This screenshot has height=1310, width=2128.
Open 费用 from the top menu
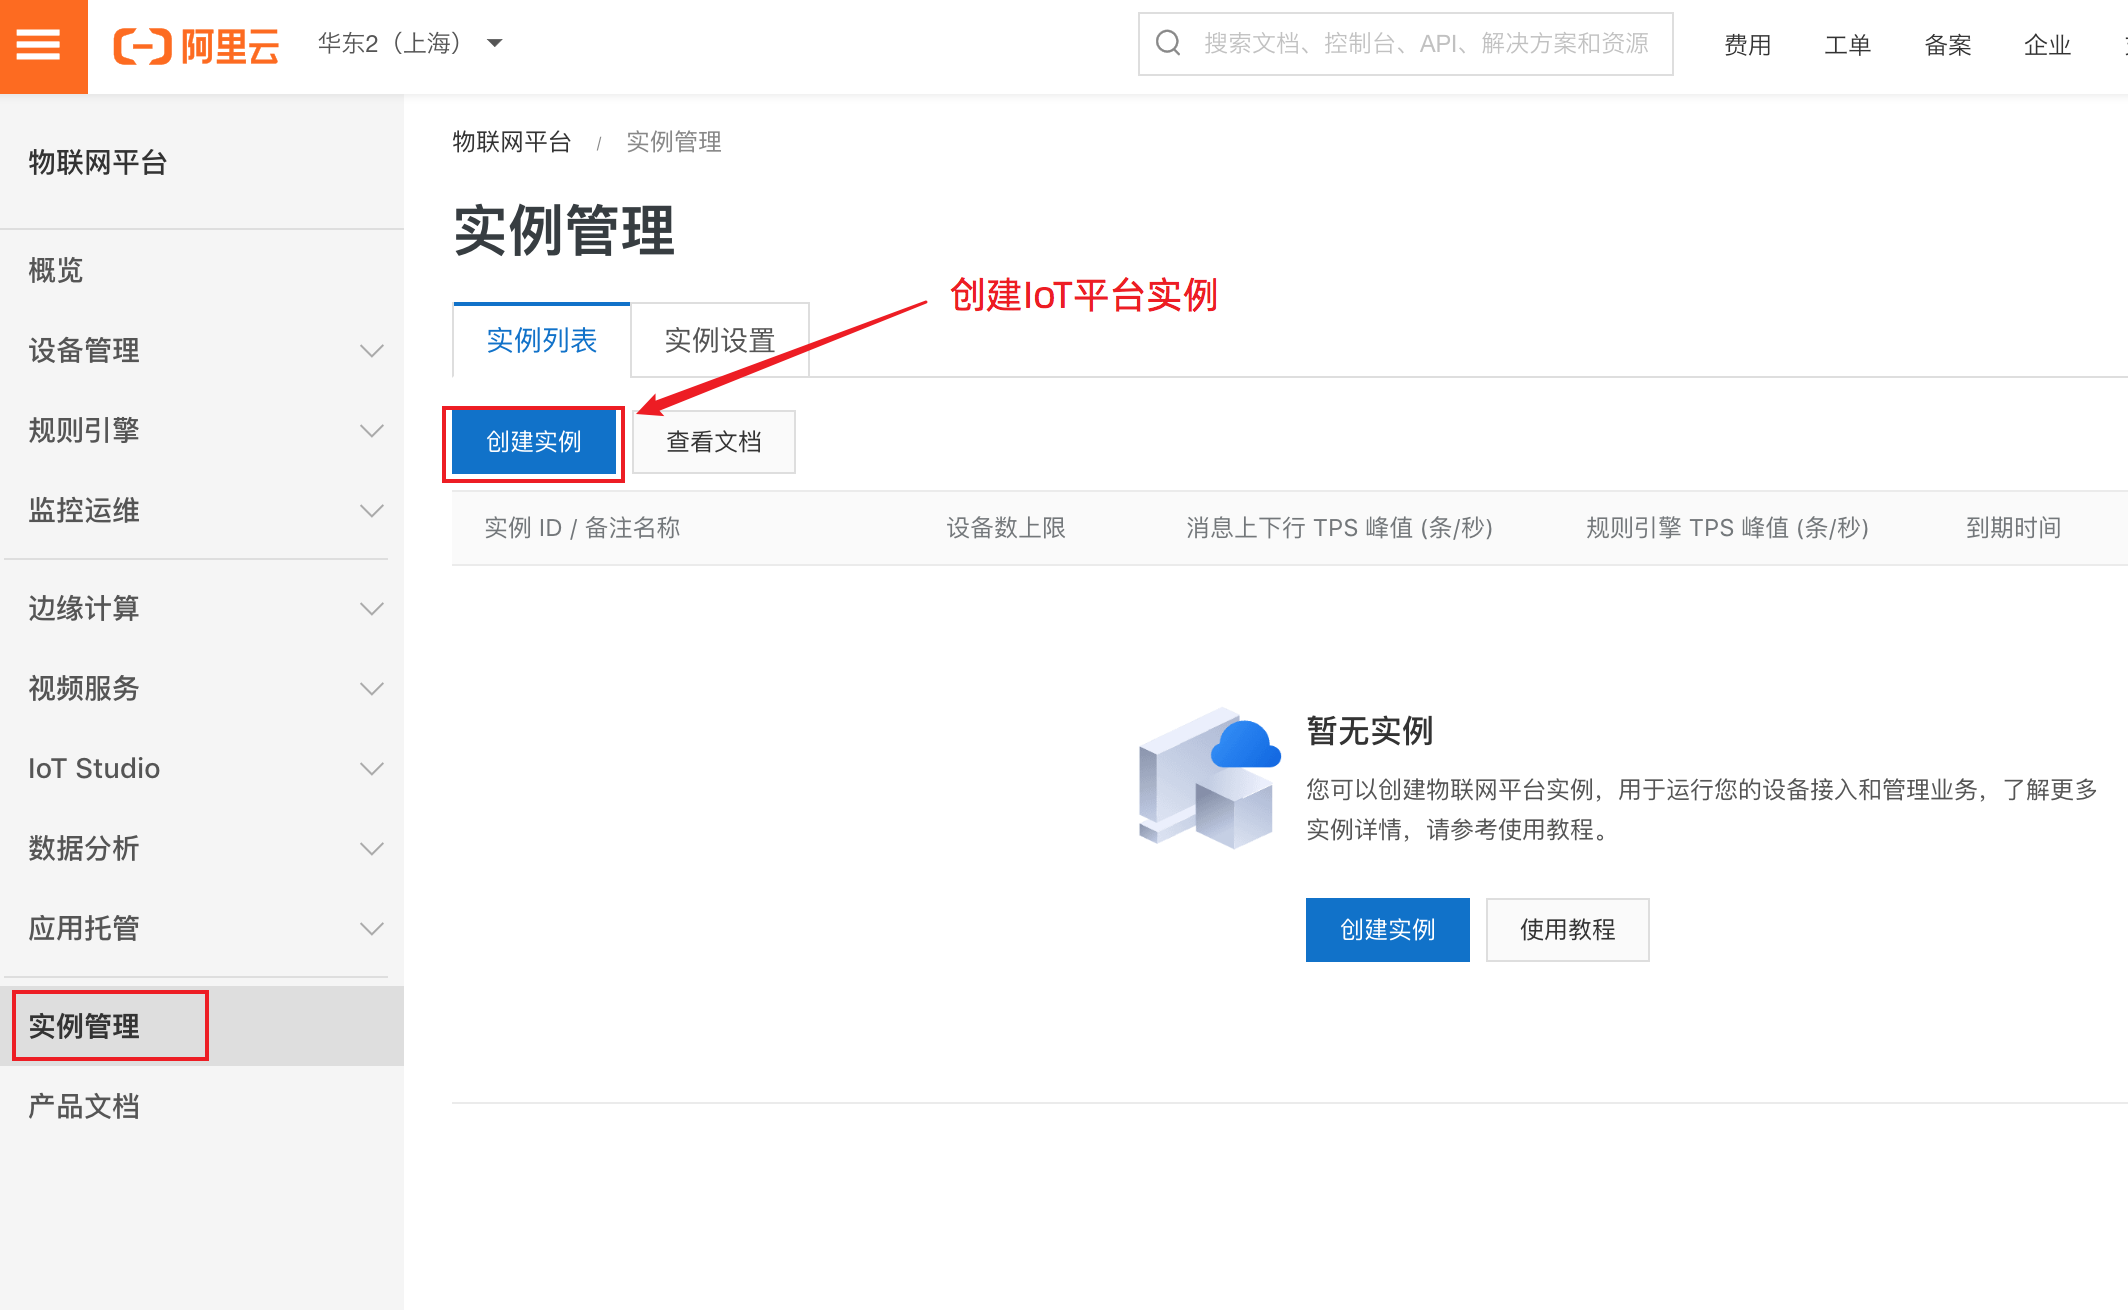[x=1747, y=44]
